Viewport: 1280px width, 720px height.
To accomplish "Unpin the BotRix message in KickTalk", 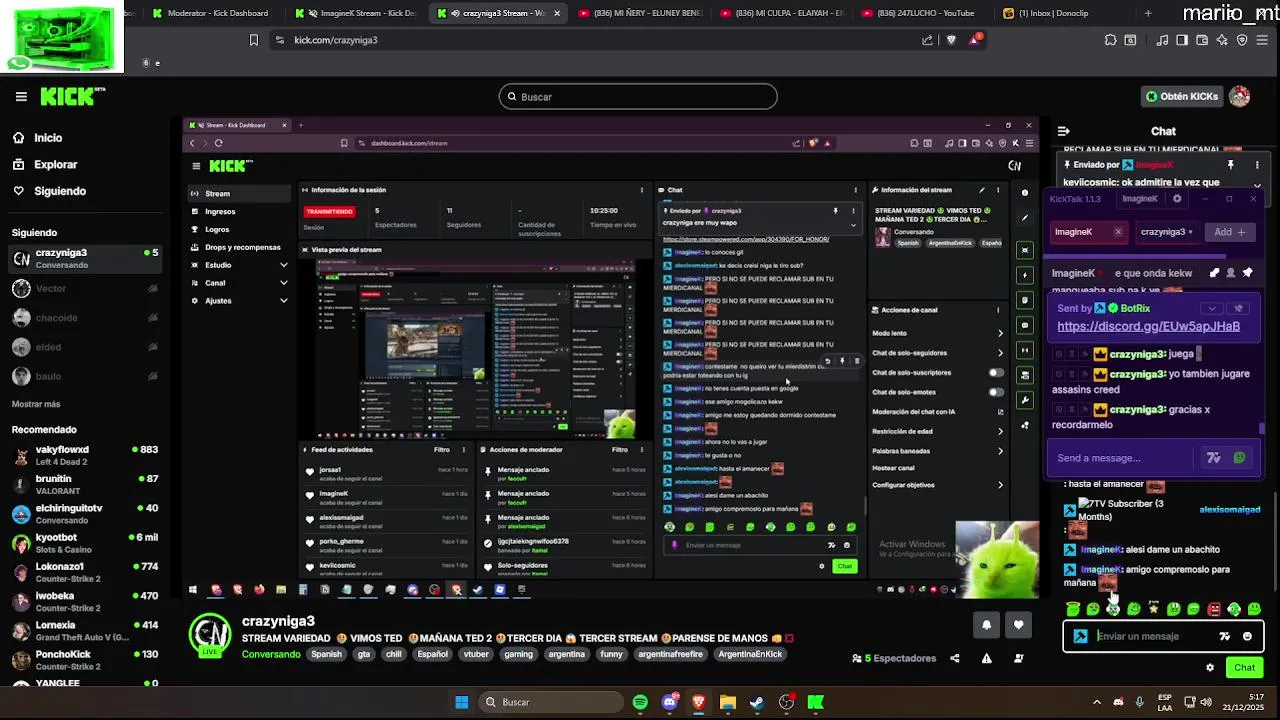I will point(1238,308).
